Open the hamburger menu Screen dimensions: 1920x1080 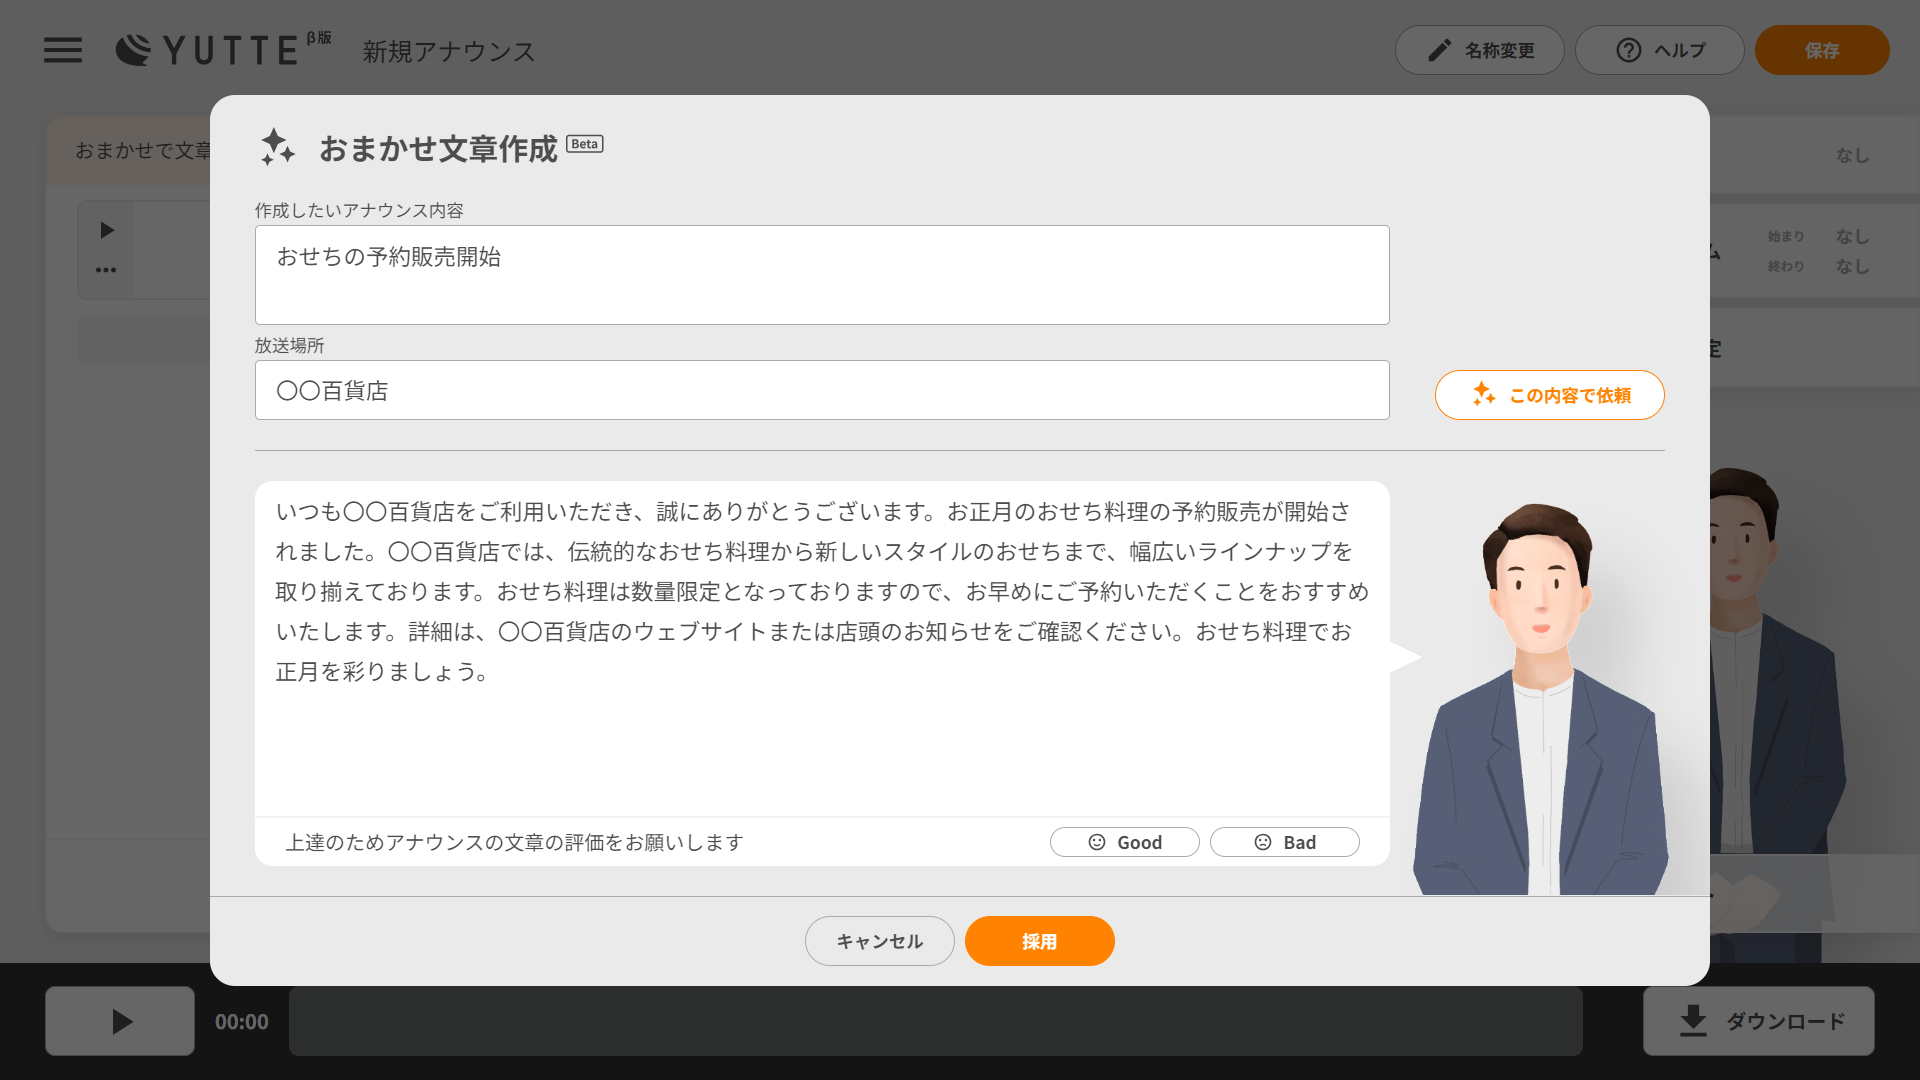click(x=63, y=50)
